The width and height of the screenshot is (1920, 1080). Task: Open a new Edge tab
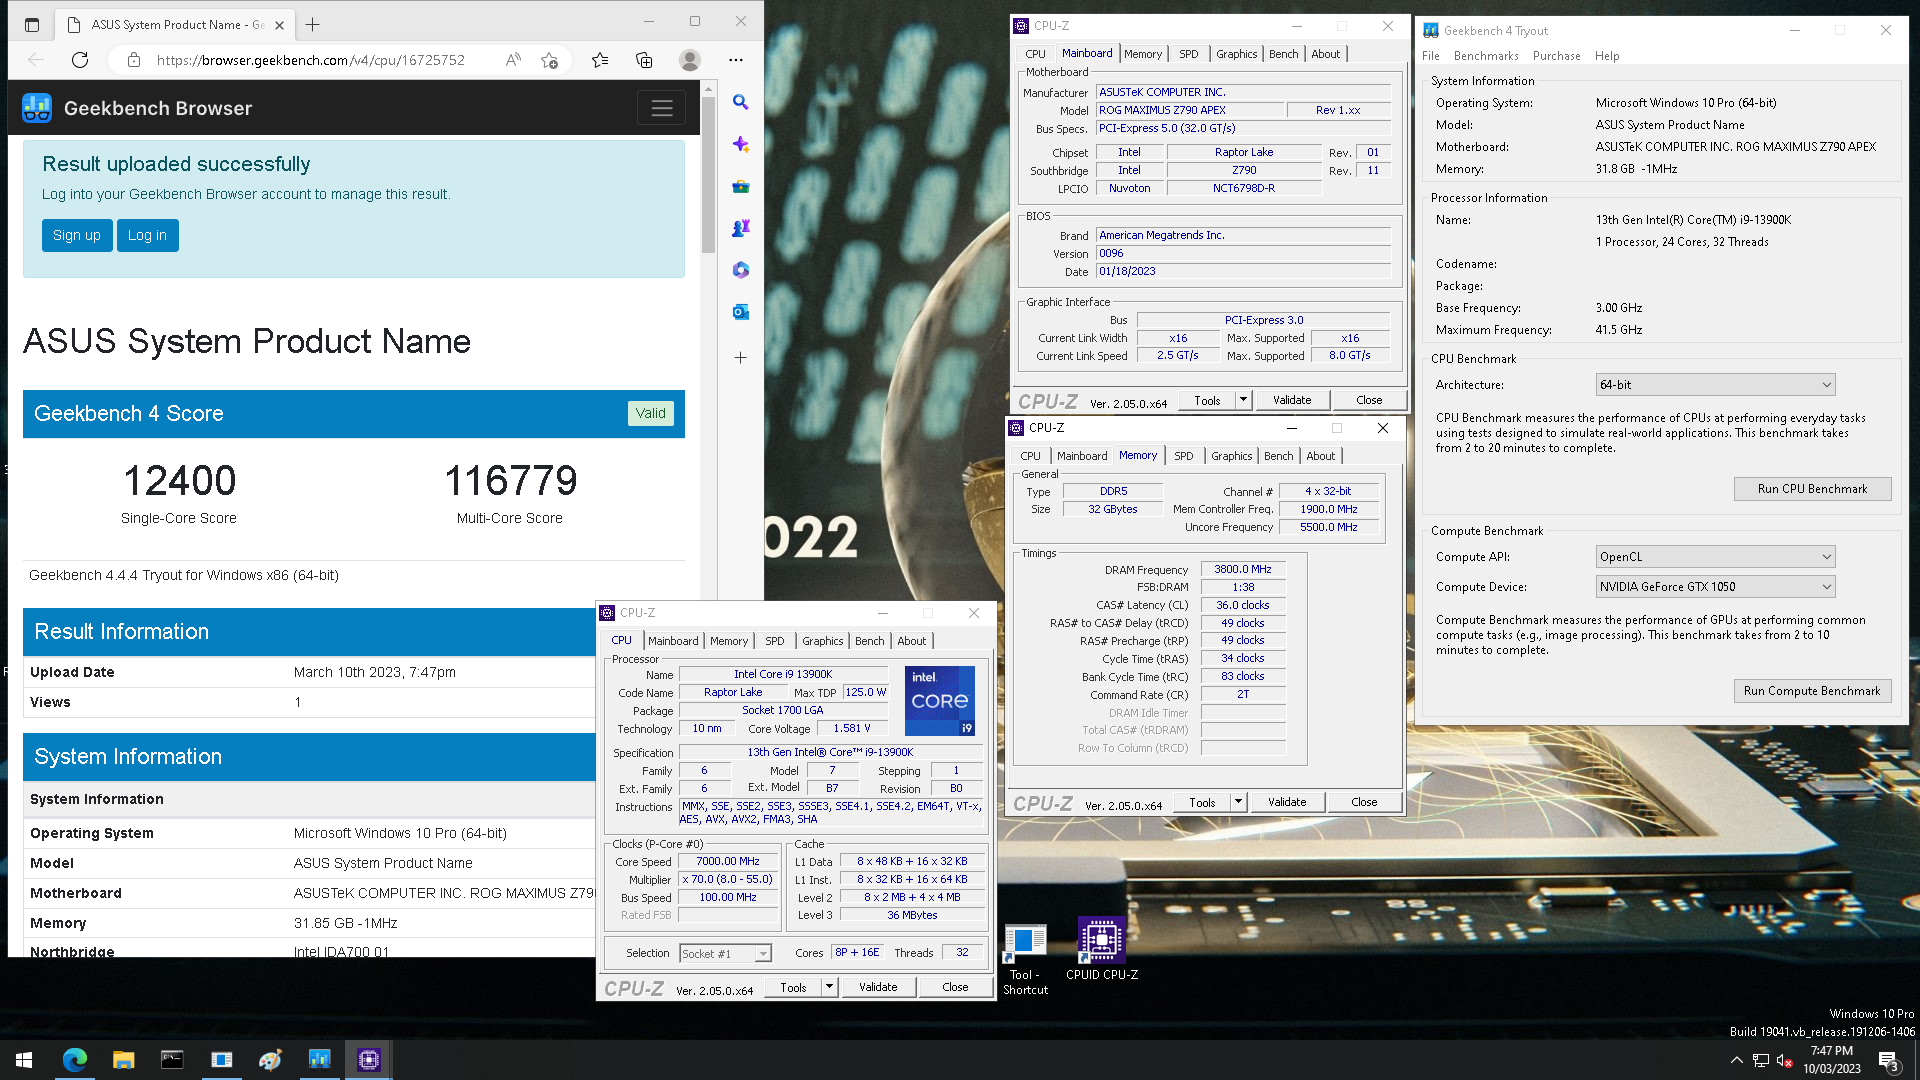[313, 25]
